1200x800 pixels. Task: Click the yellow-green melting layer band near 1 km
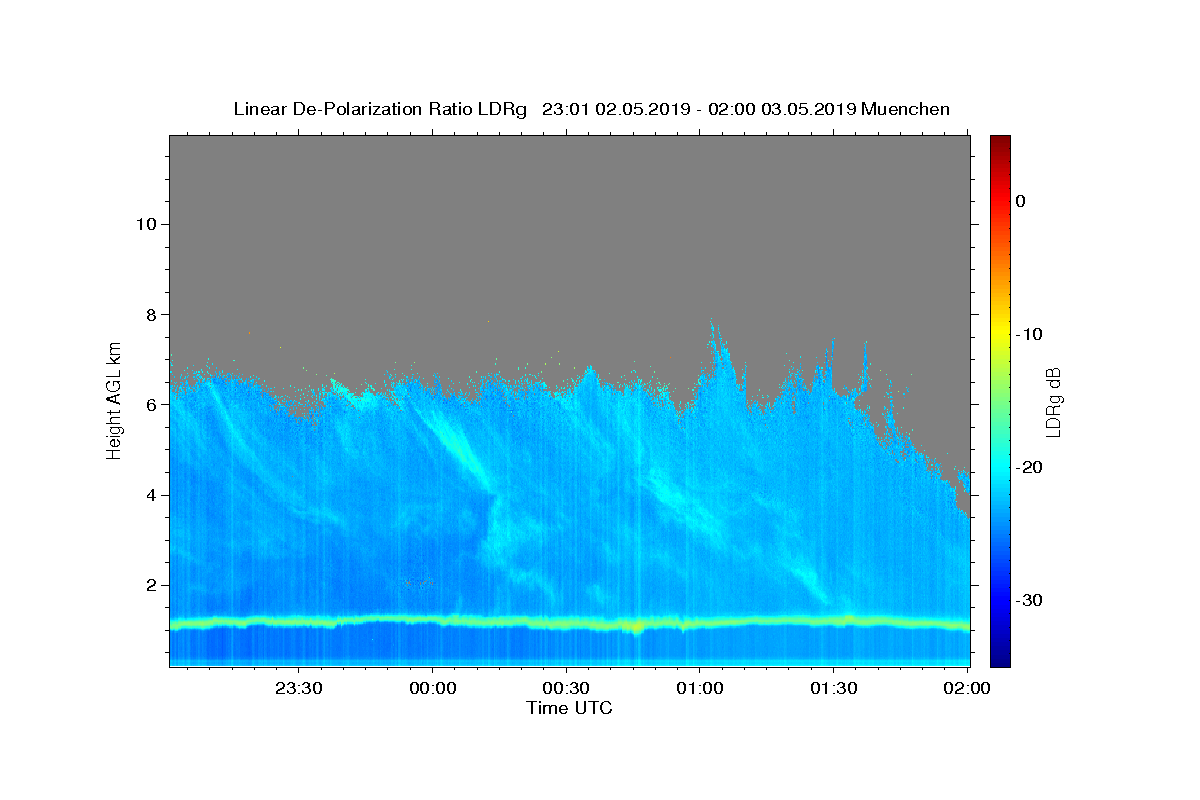(569, 622)
